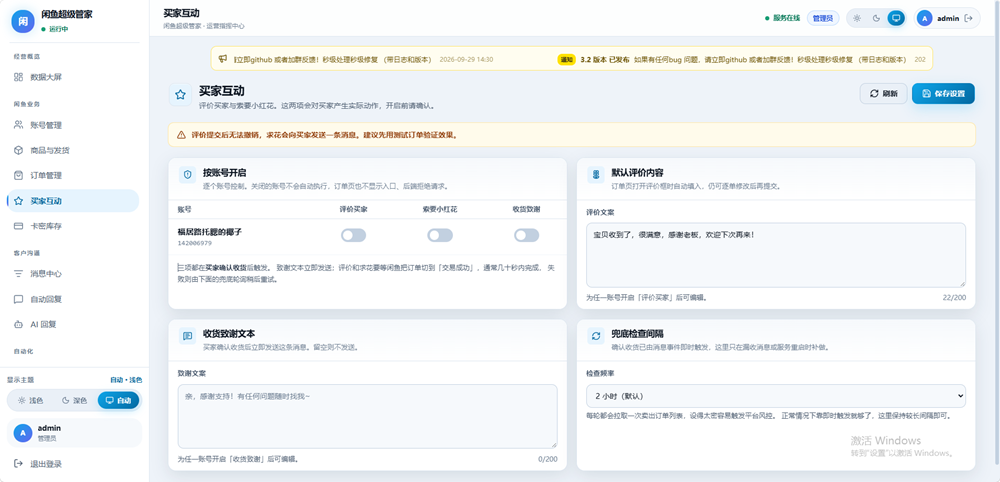Switch on the 收货致谢 toggle
This screenshot has height=482, width=1000.
527,235
